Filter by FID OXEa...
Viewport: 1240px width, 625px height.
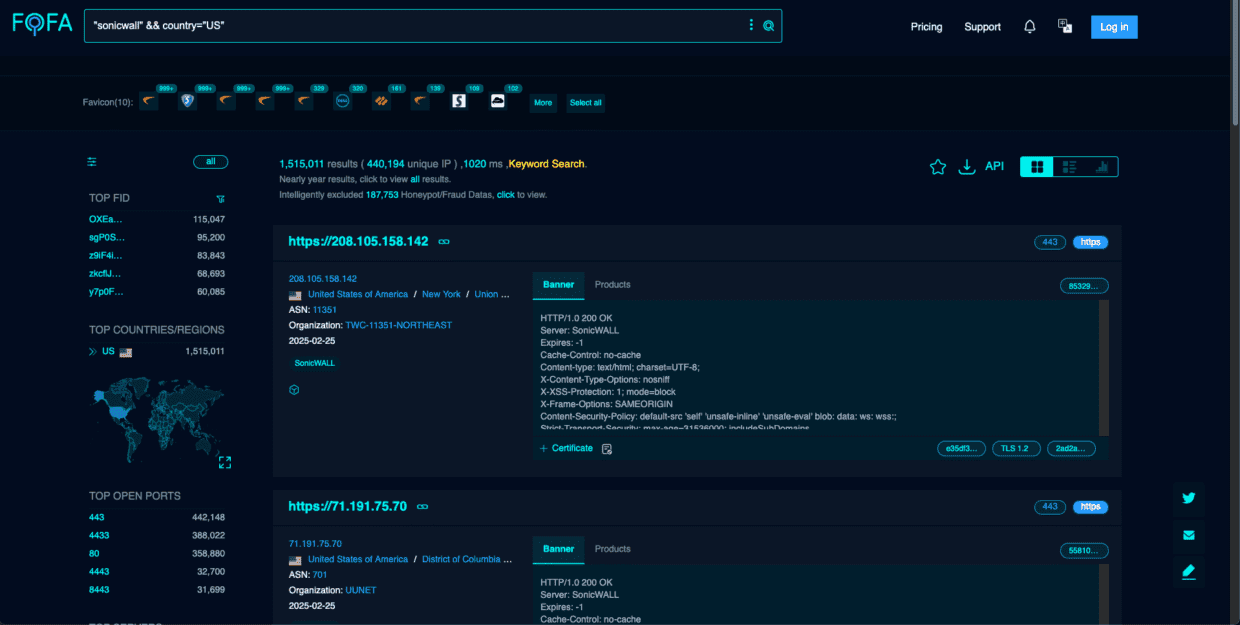pyautogui.click(x=105, y=219)
